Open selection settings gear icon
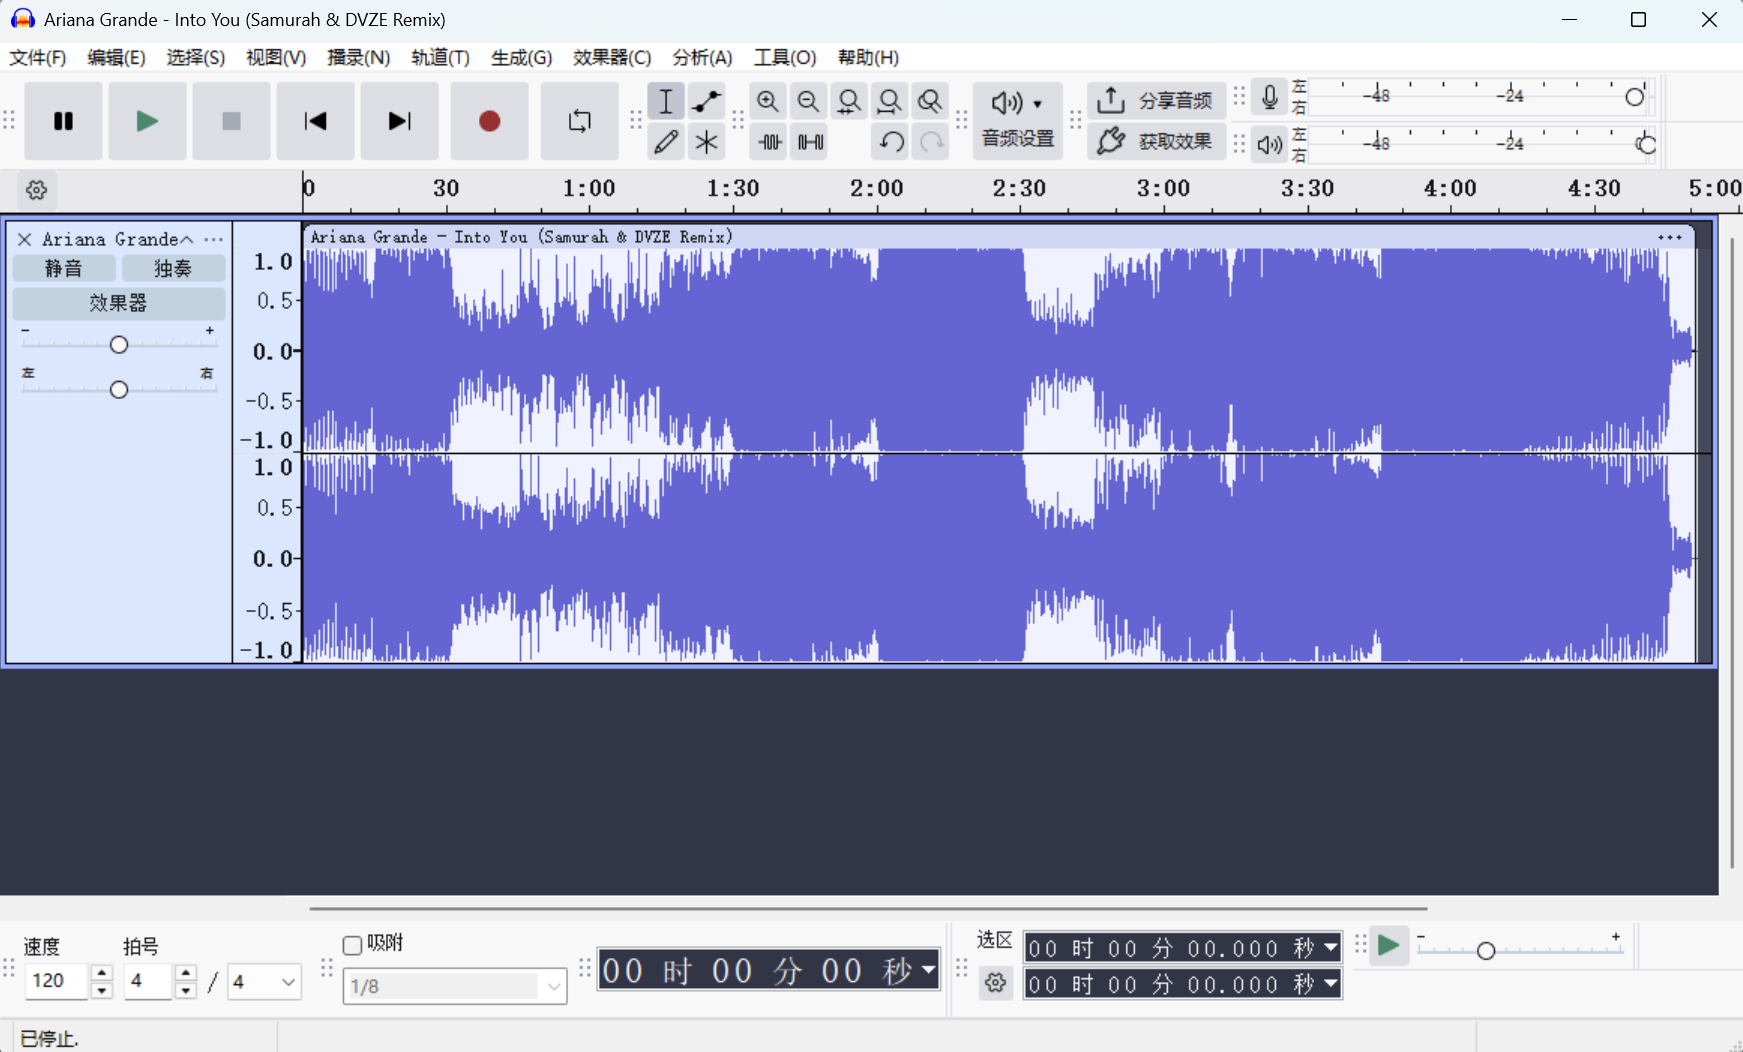The height and width of the screenshot is (1052, 1743). pos(995,983)
